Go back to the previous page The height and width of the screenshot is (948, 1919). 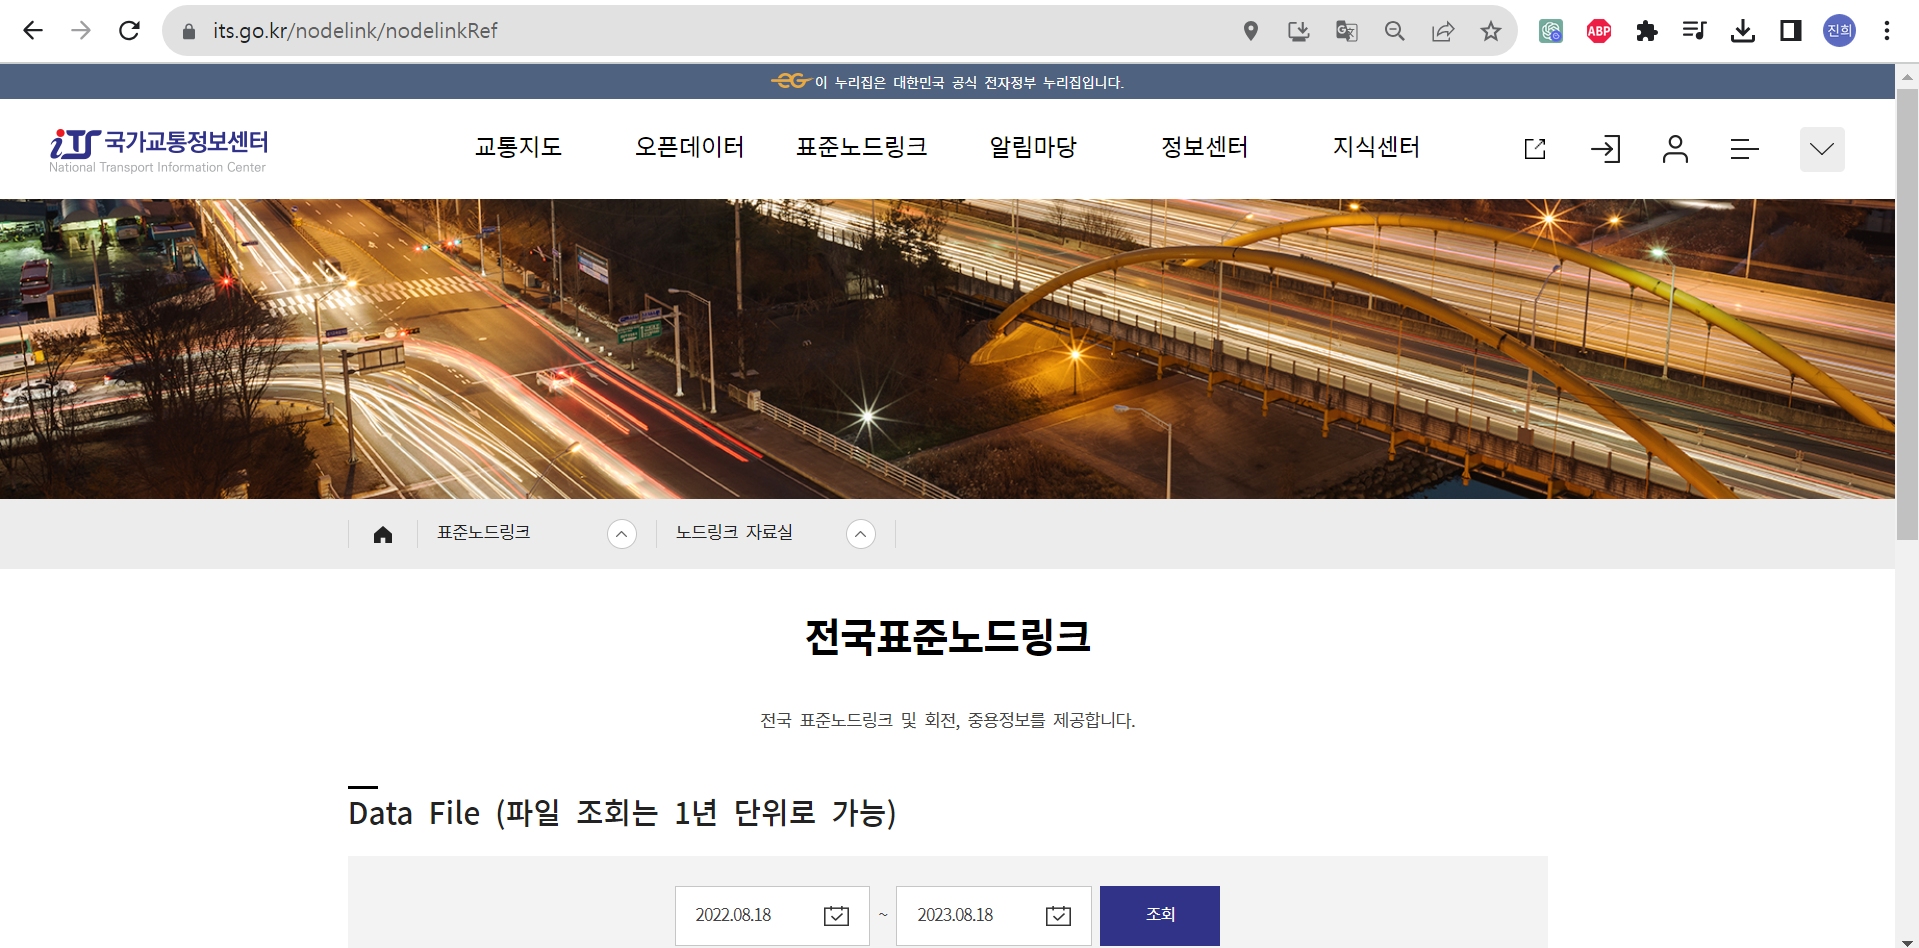pyautogui.click(x=33, y=31)
